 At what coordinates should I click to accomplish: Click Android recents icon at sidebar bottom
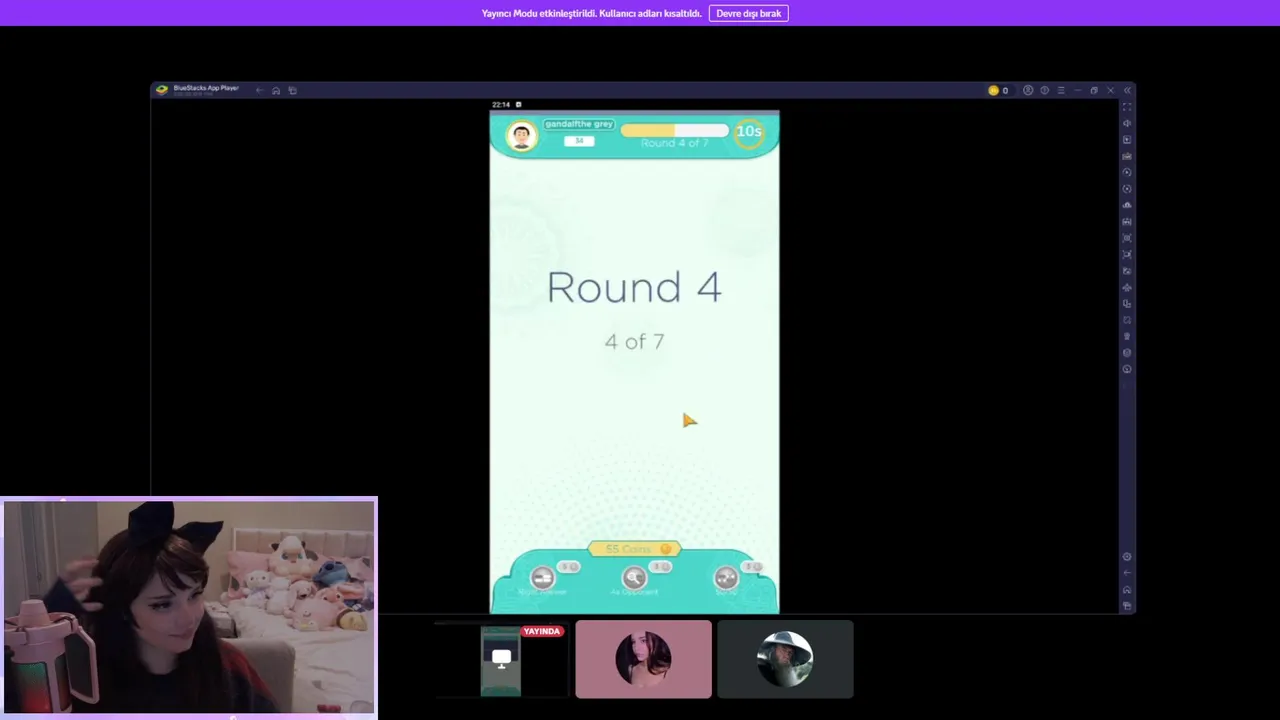[1127, 606]
